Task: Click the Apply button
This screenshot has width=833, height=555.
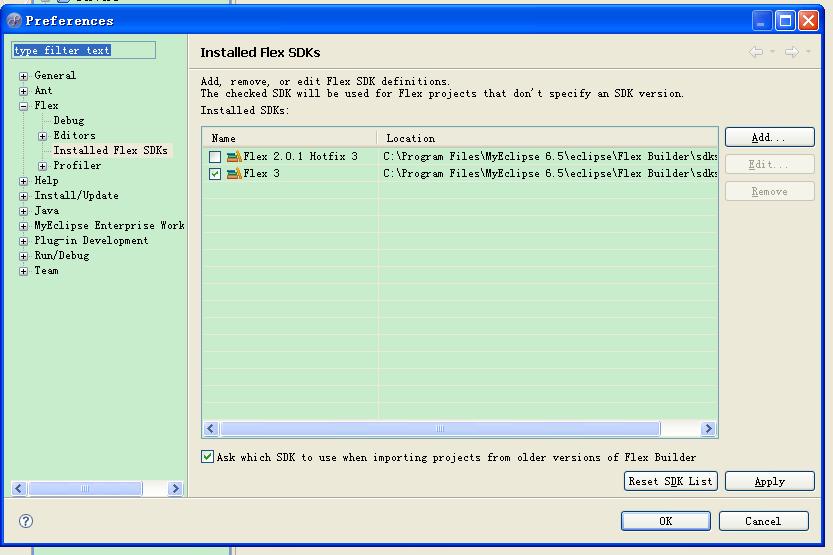Action: pos(769,481)
